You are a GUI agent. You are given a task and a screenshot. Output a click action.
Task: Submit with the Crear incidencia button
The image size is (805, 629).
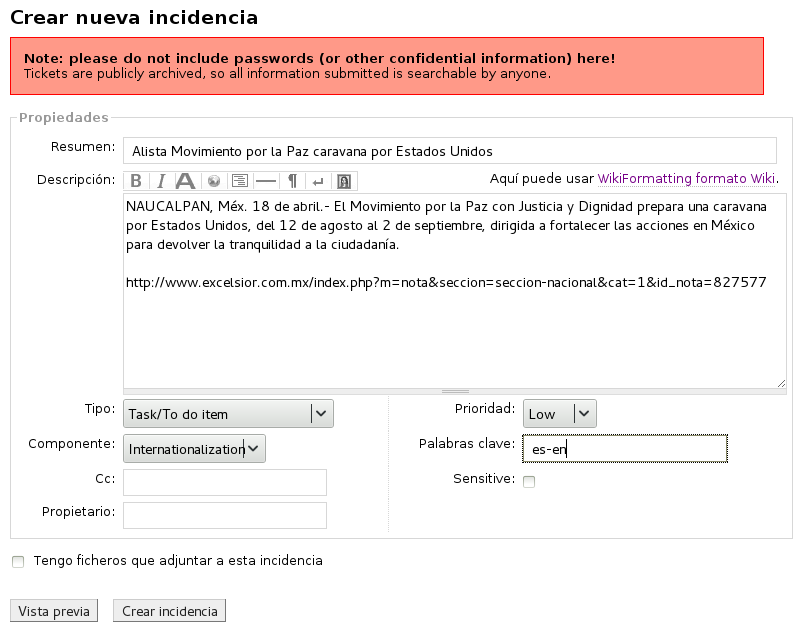tap(169, 611)
